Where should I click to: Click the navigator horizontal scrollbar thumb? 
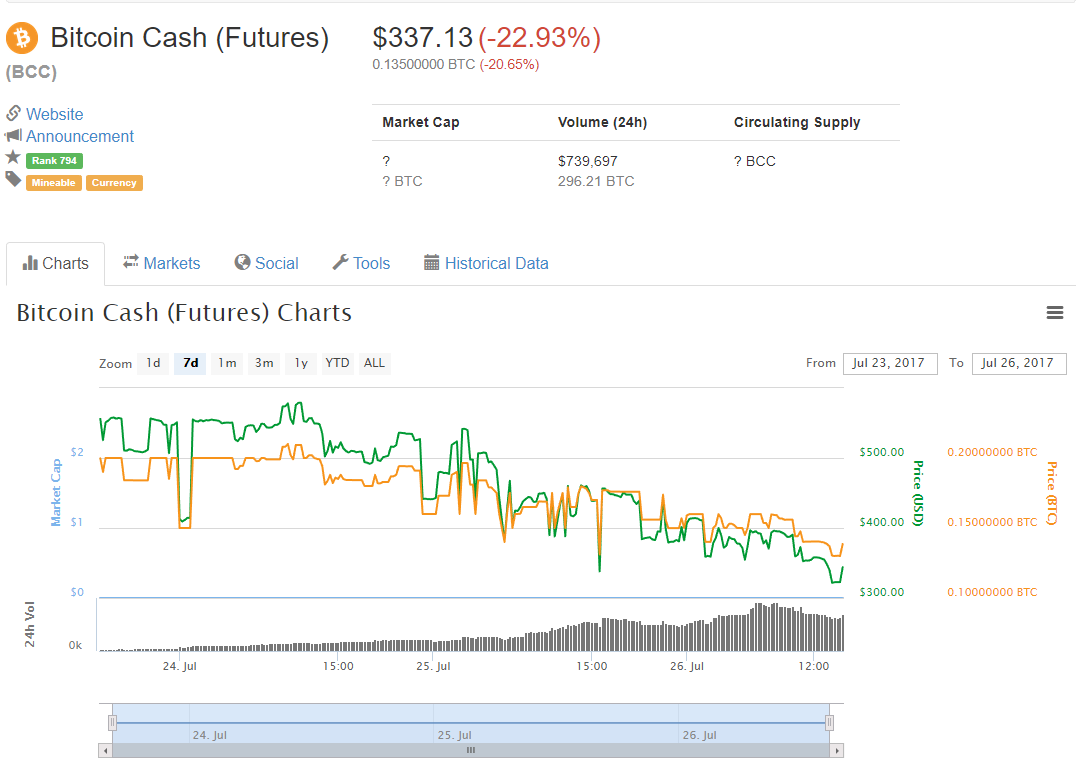point(471,751)
